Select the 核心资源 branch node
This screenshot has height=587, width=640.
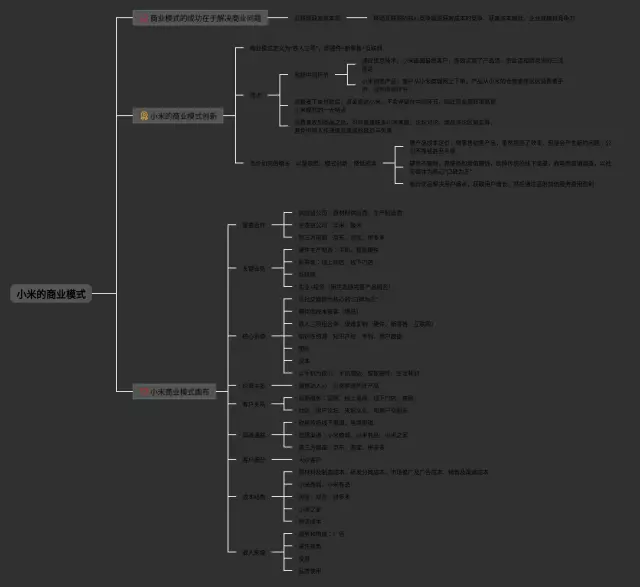point(253,336)
